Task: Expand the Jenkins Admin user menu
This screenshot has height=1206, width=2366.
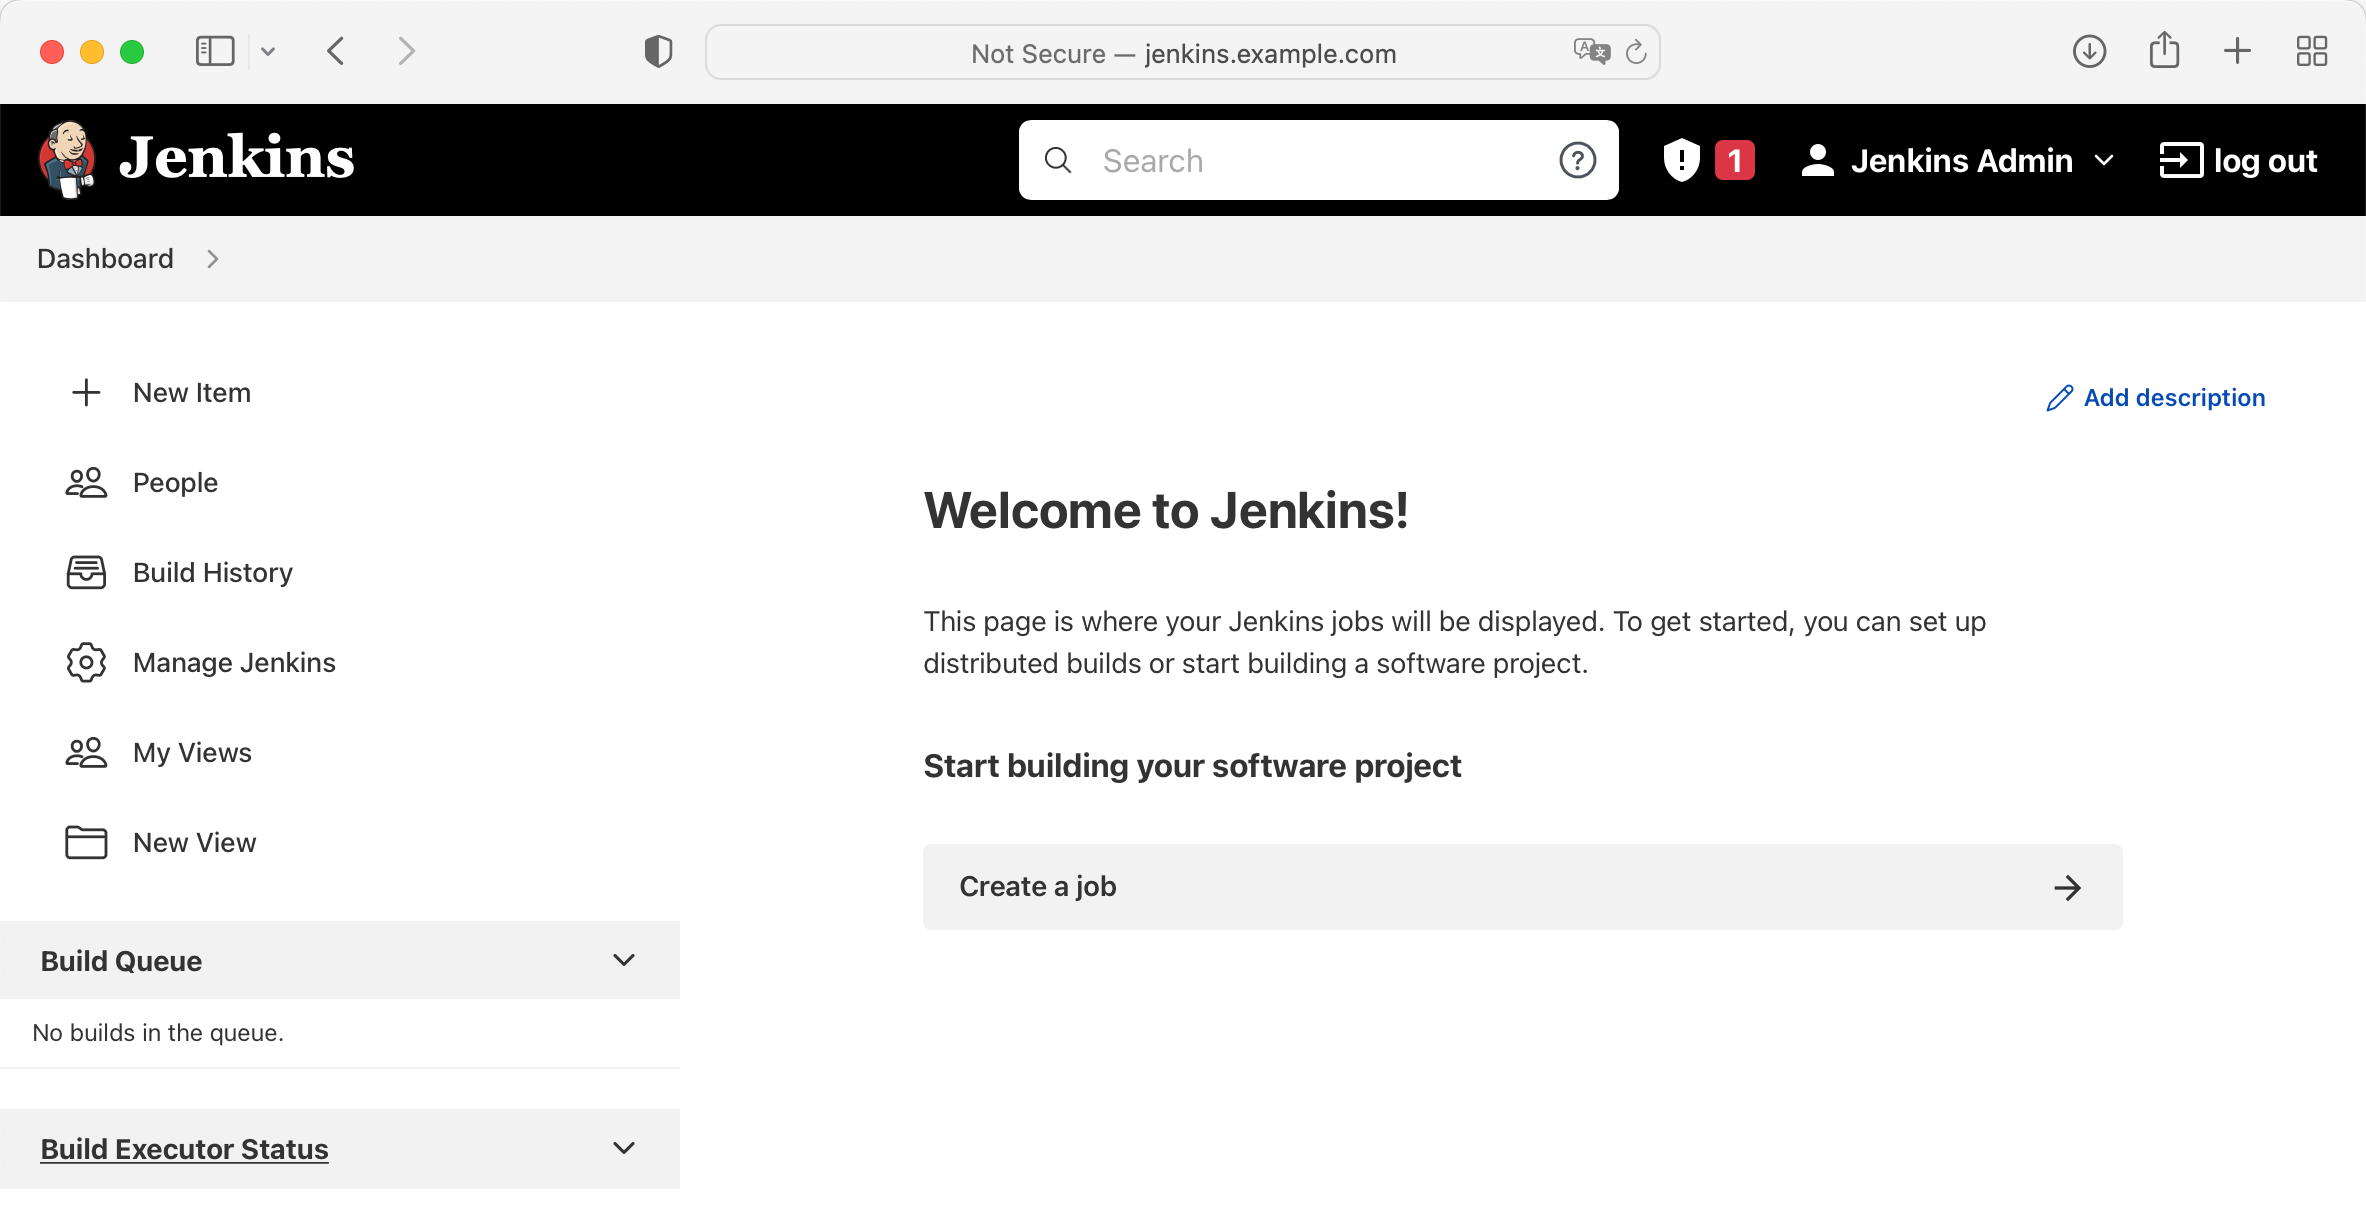Action: coord(2104,160)
